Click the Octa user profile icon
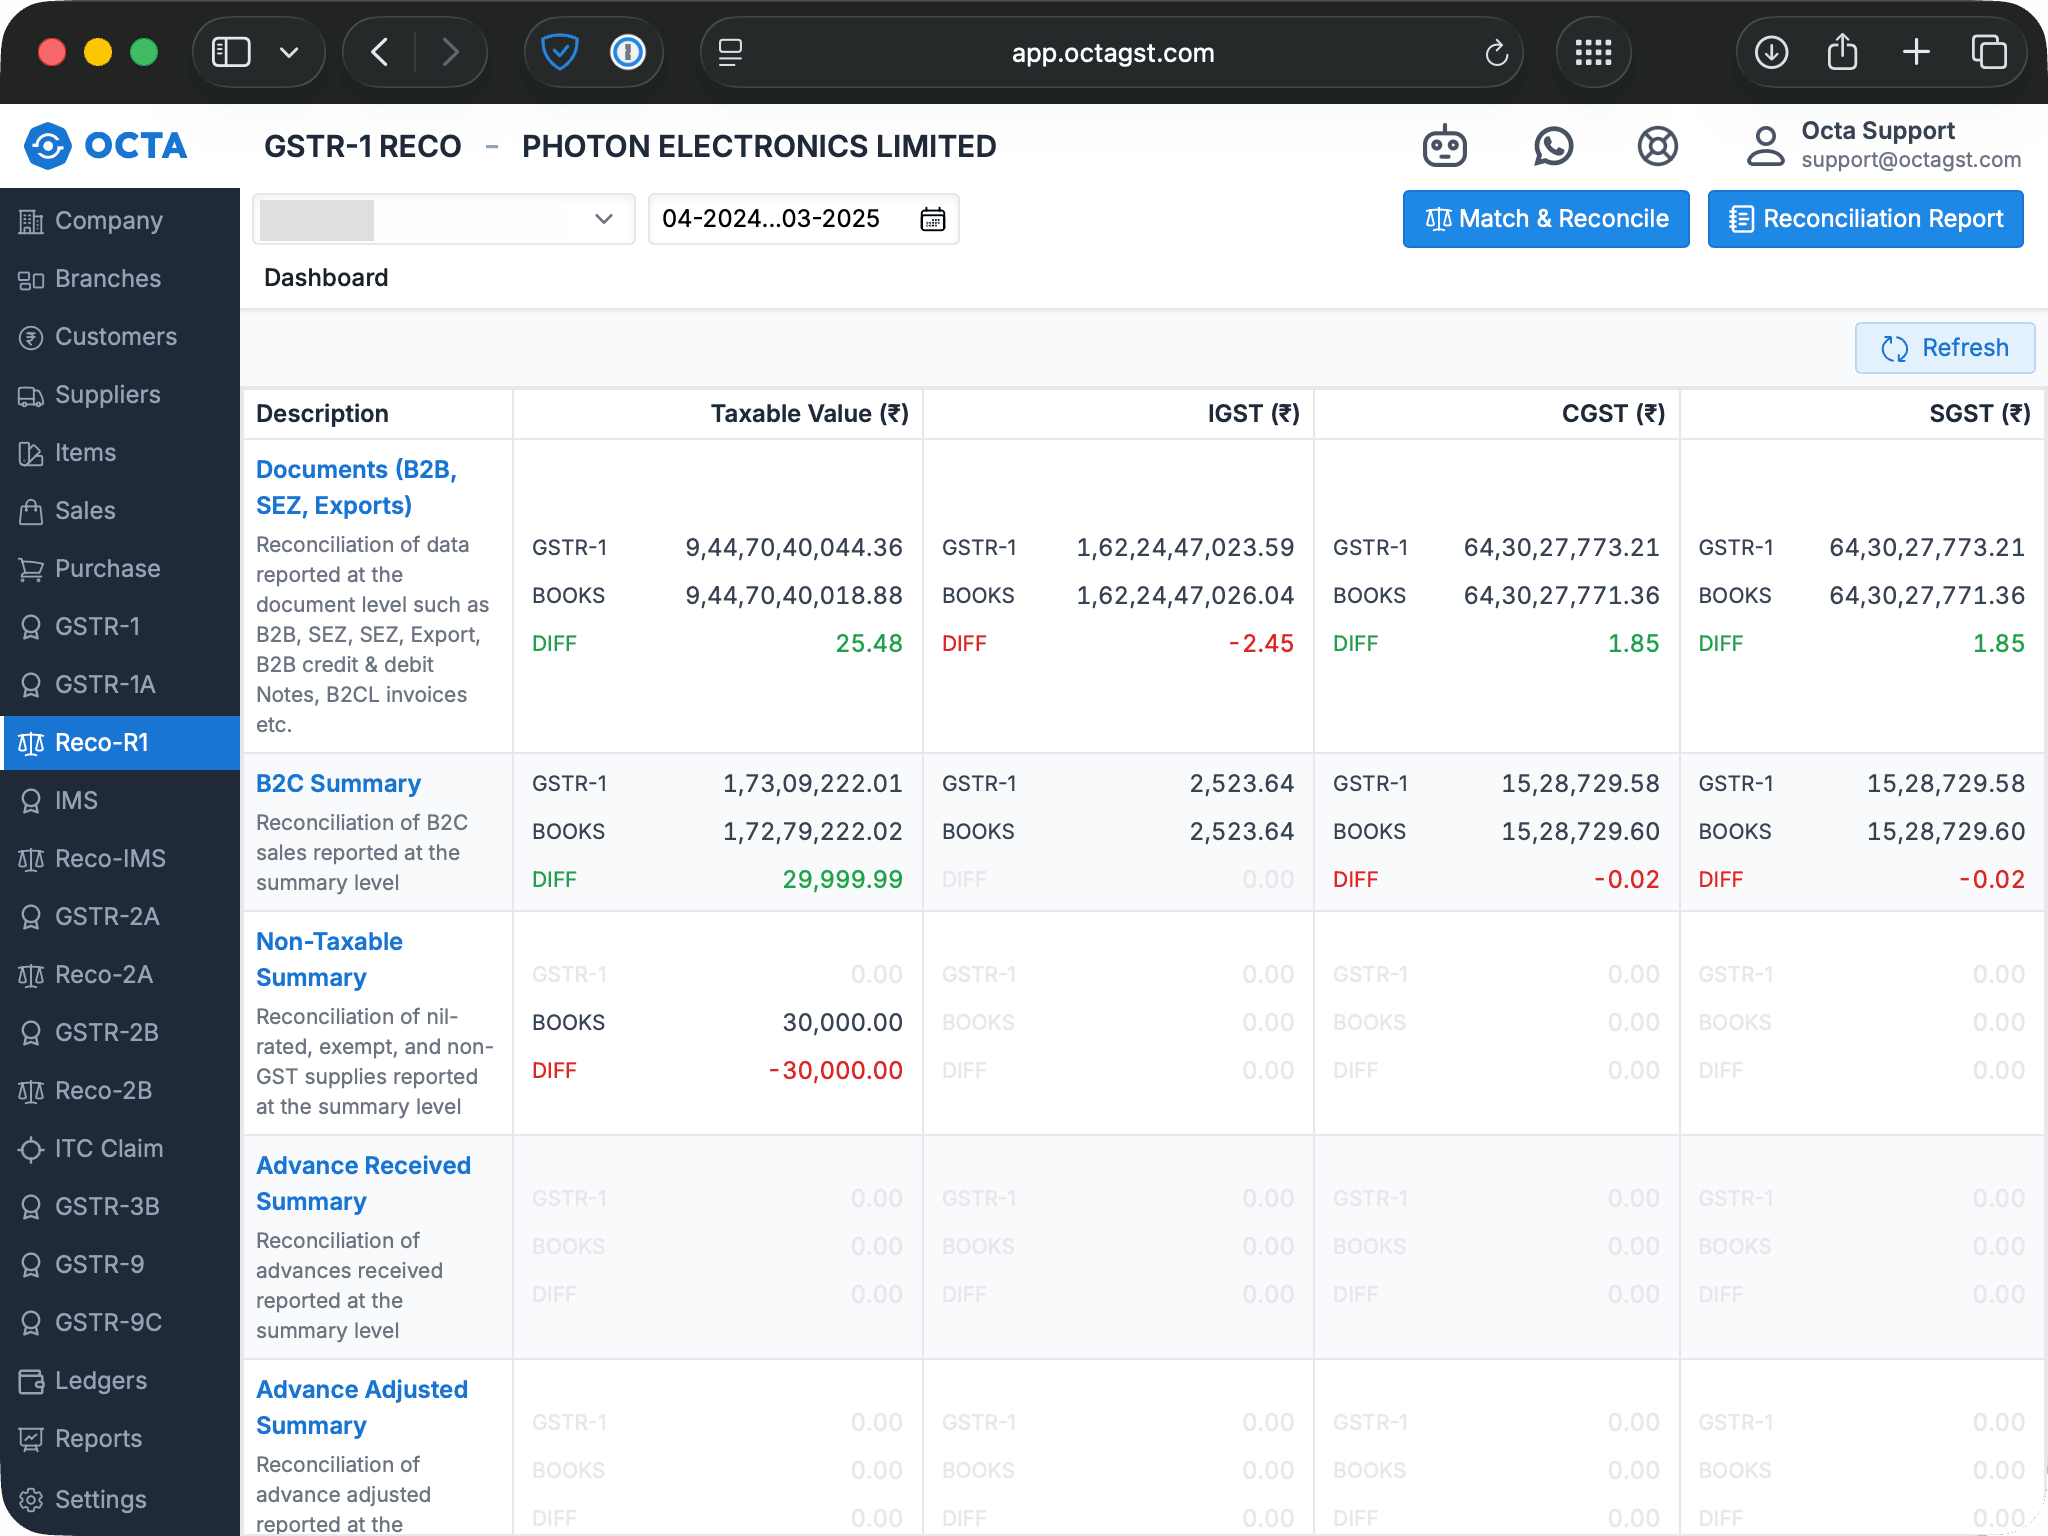2048x1536 pixels. pyautogui.click(x=1765, y=146)
